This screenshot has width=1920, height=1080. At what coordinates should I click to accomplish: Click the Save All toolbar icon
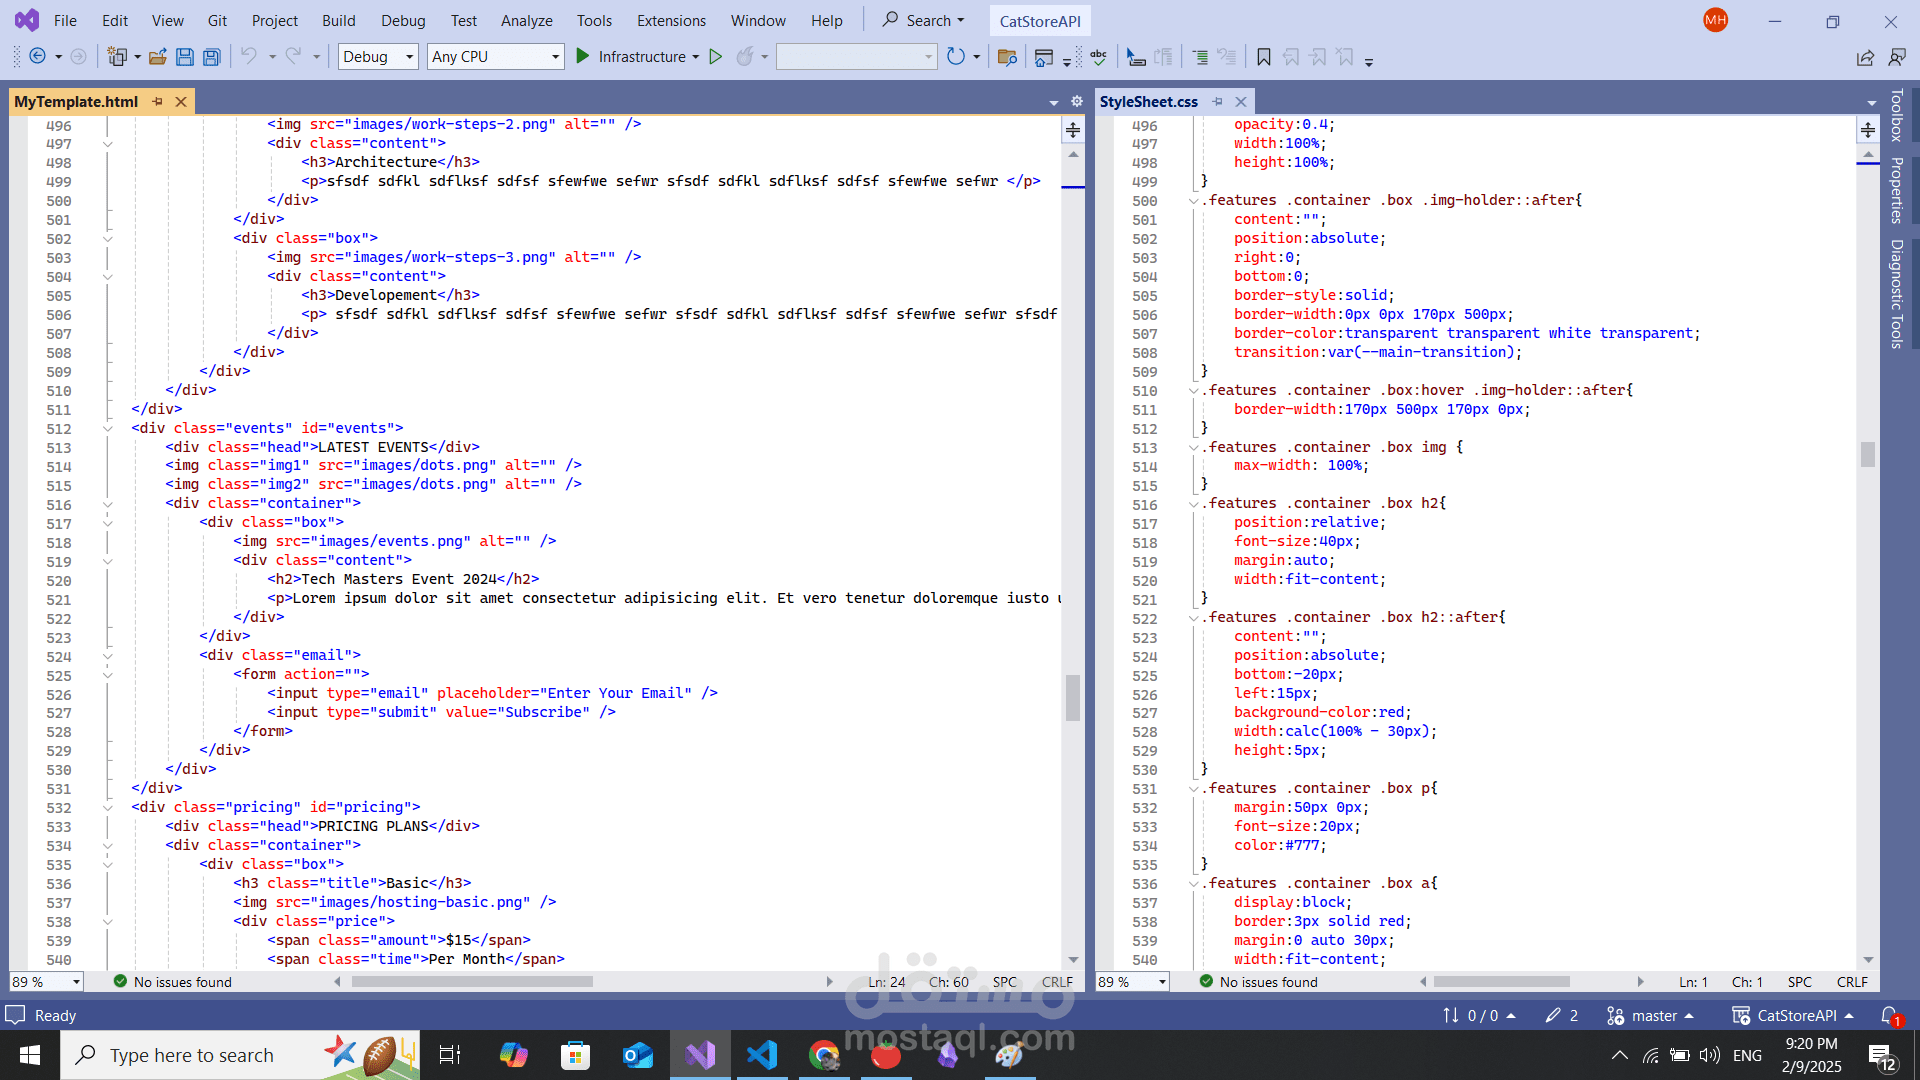[211, 57]
